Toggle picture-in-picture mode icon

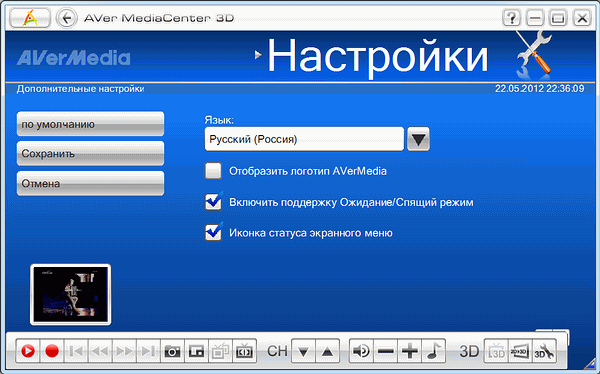pyautogui.click(x=197, y=351)
